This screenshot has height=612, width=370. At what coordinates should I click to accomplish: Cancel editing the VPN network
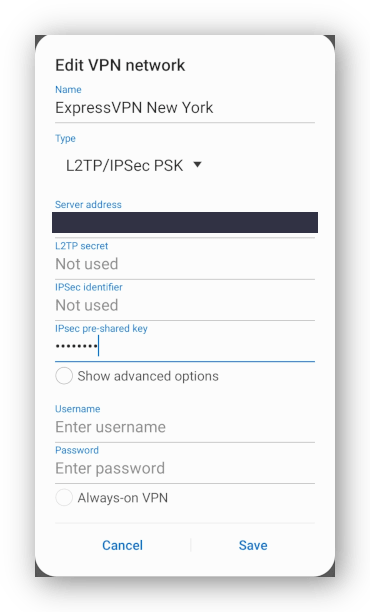coord(123,545)
